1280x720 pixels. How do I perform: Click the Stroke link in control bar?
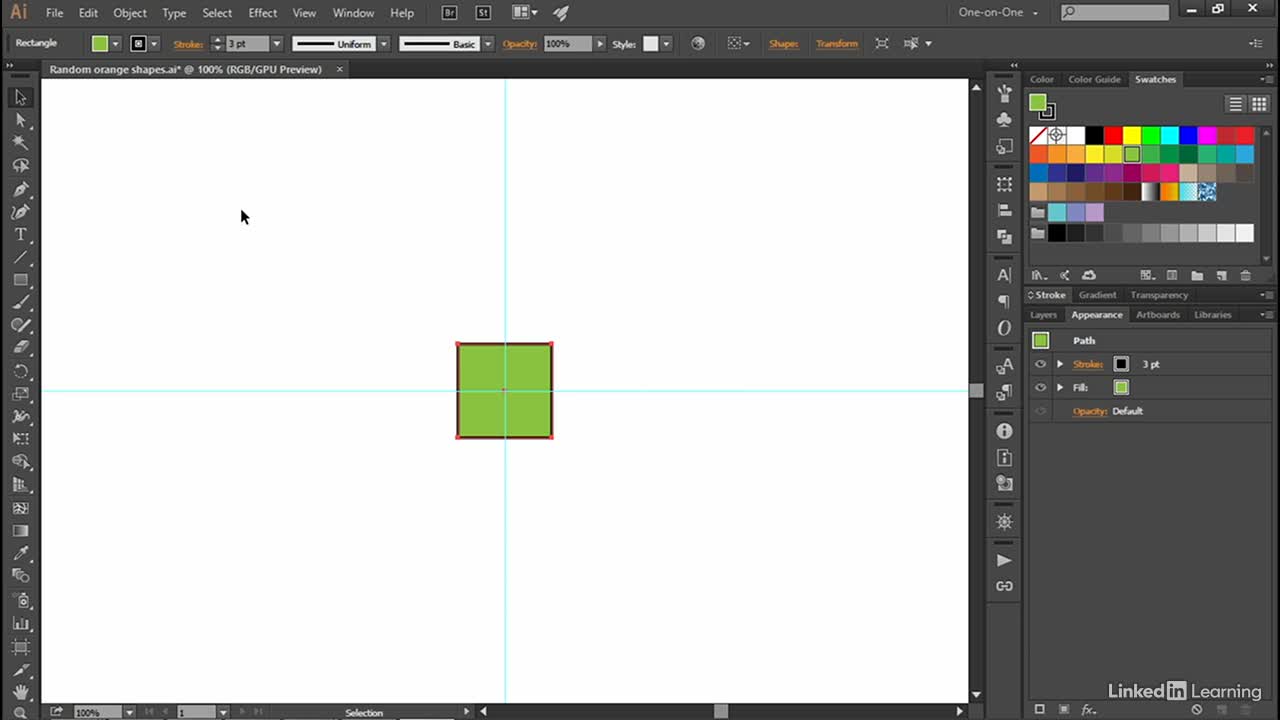point(188,44)
